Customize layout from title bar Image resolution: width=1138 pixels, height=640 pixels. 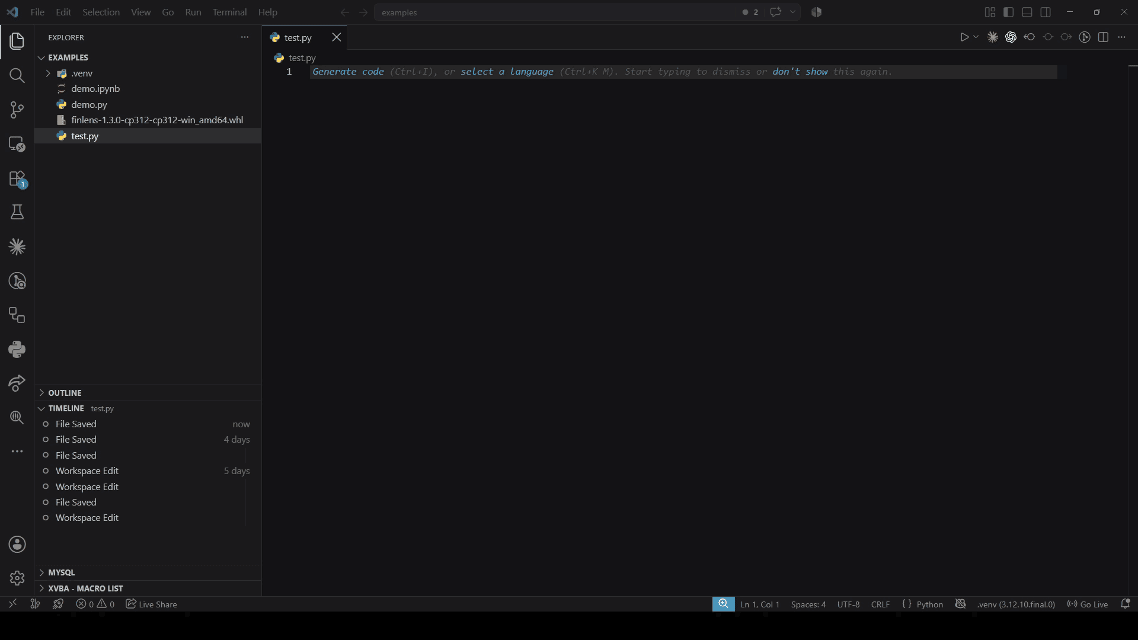click(990, 12)
